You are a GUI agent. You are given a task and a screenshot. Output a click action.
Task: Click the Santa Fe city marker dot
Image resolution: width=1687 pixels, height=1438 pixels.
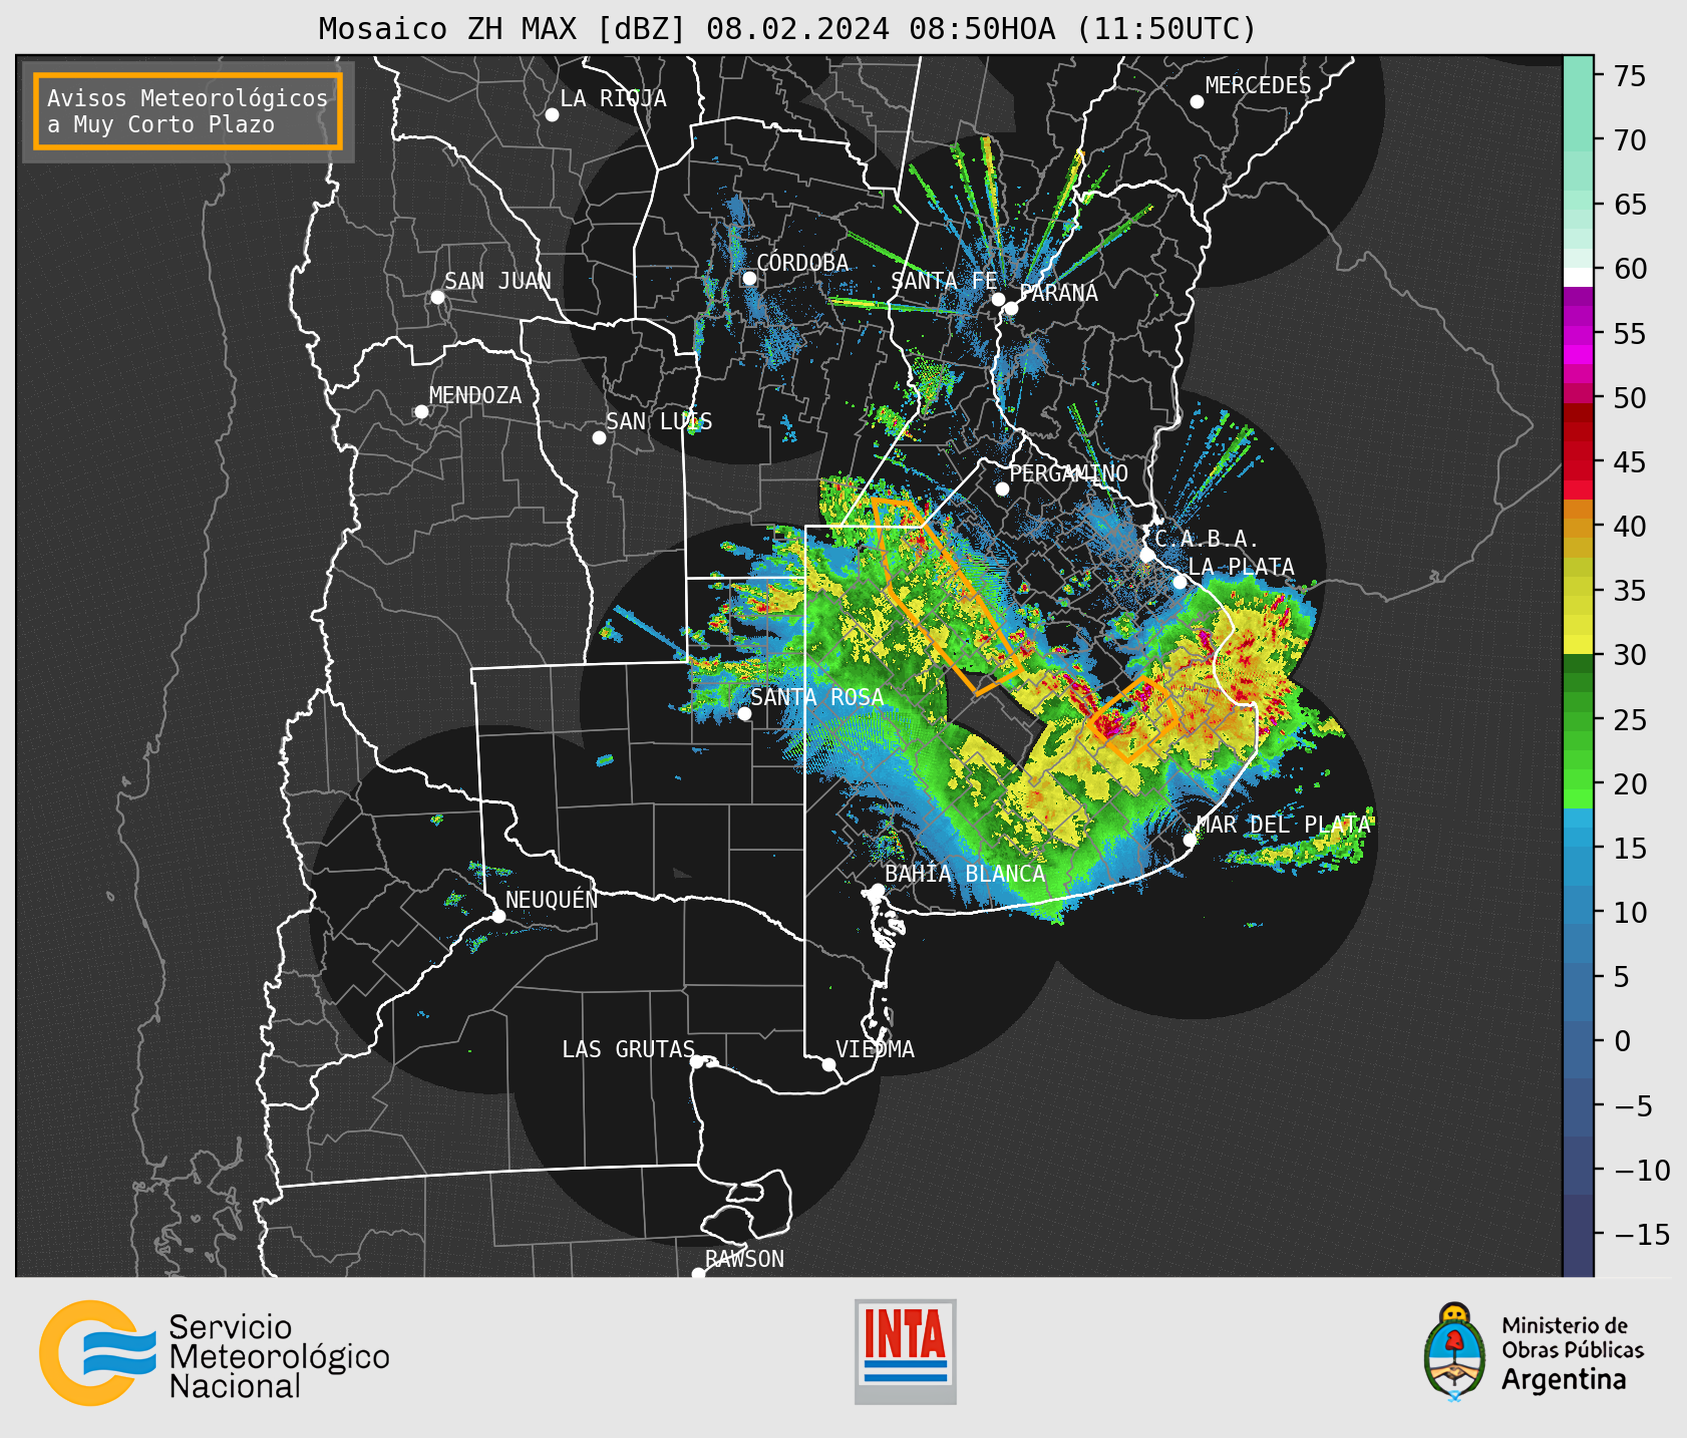coord(998,299)
